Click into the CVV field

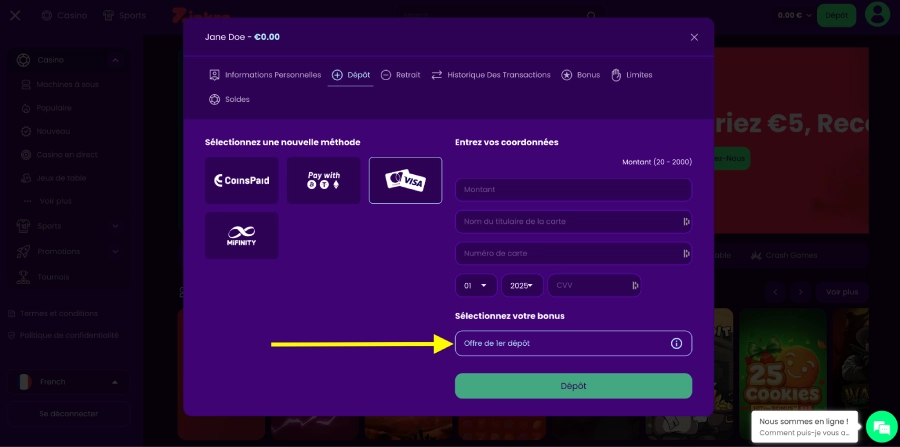(588, 285)
